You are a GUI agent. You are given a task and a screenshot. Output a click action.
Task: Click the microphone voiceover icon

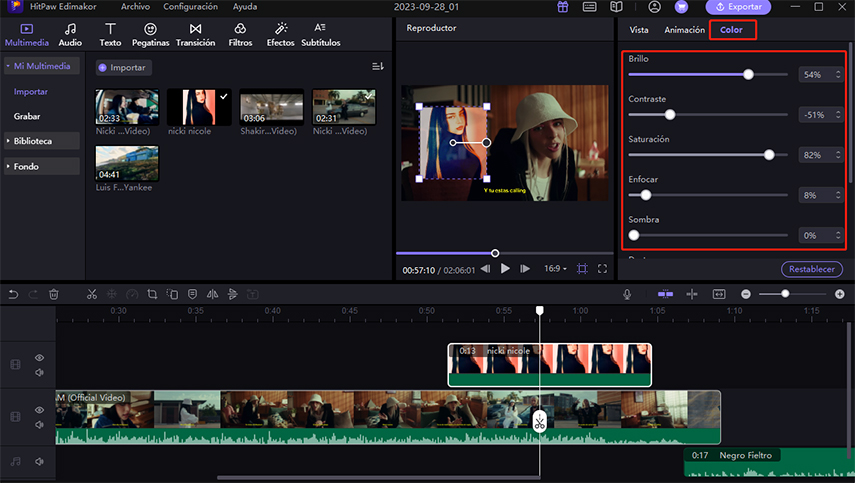coord(627,294)
